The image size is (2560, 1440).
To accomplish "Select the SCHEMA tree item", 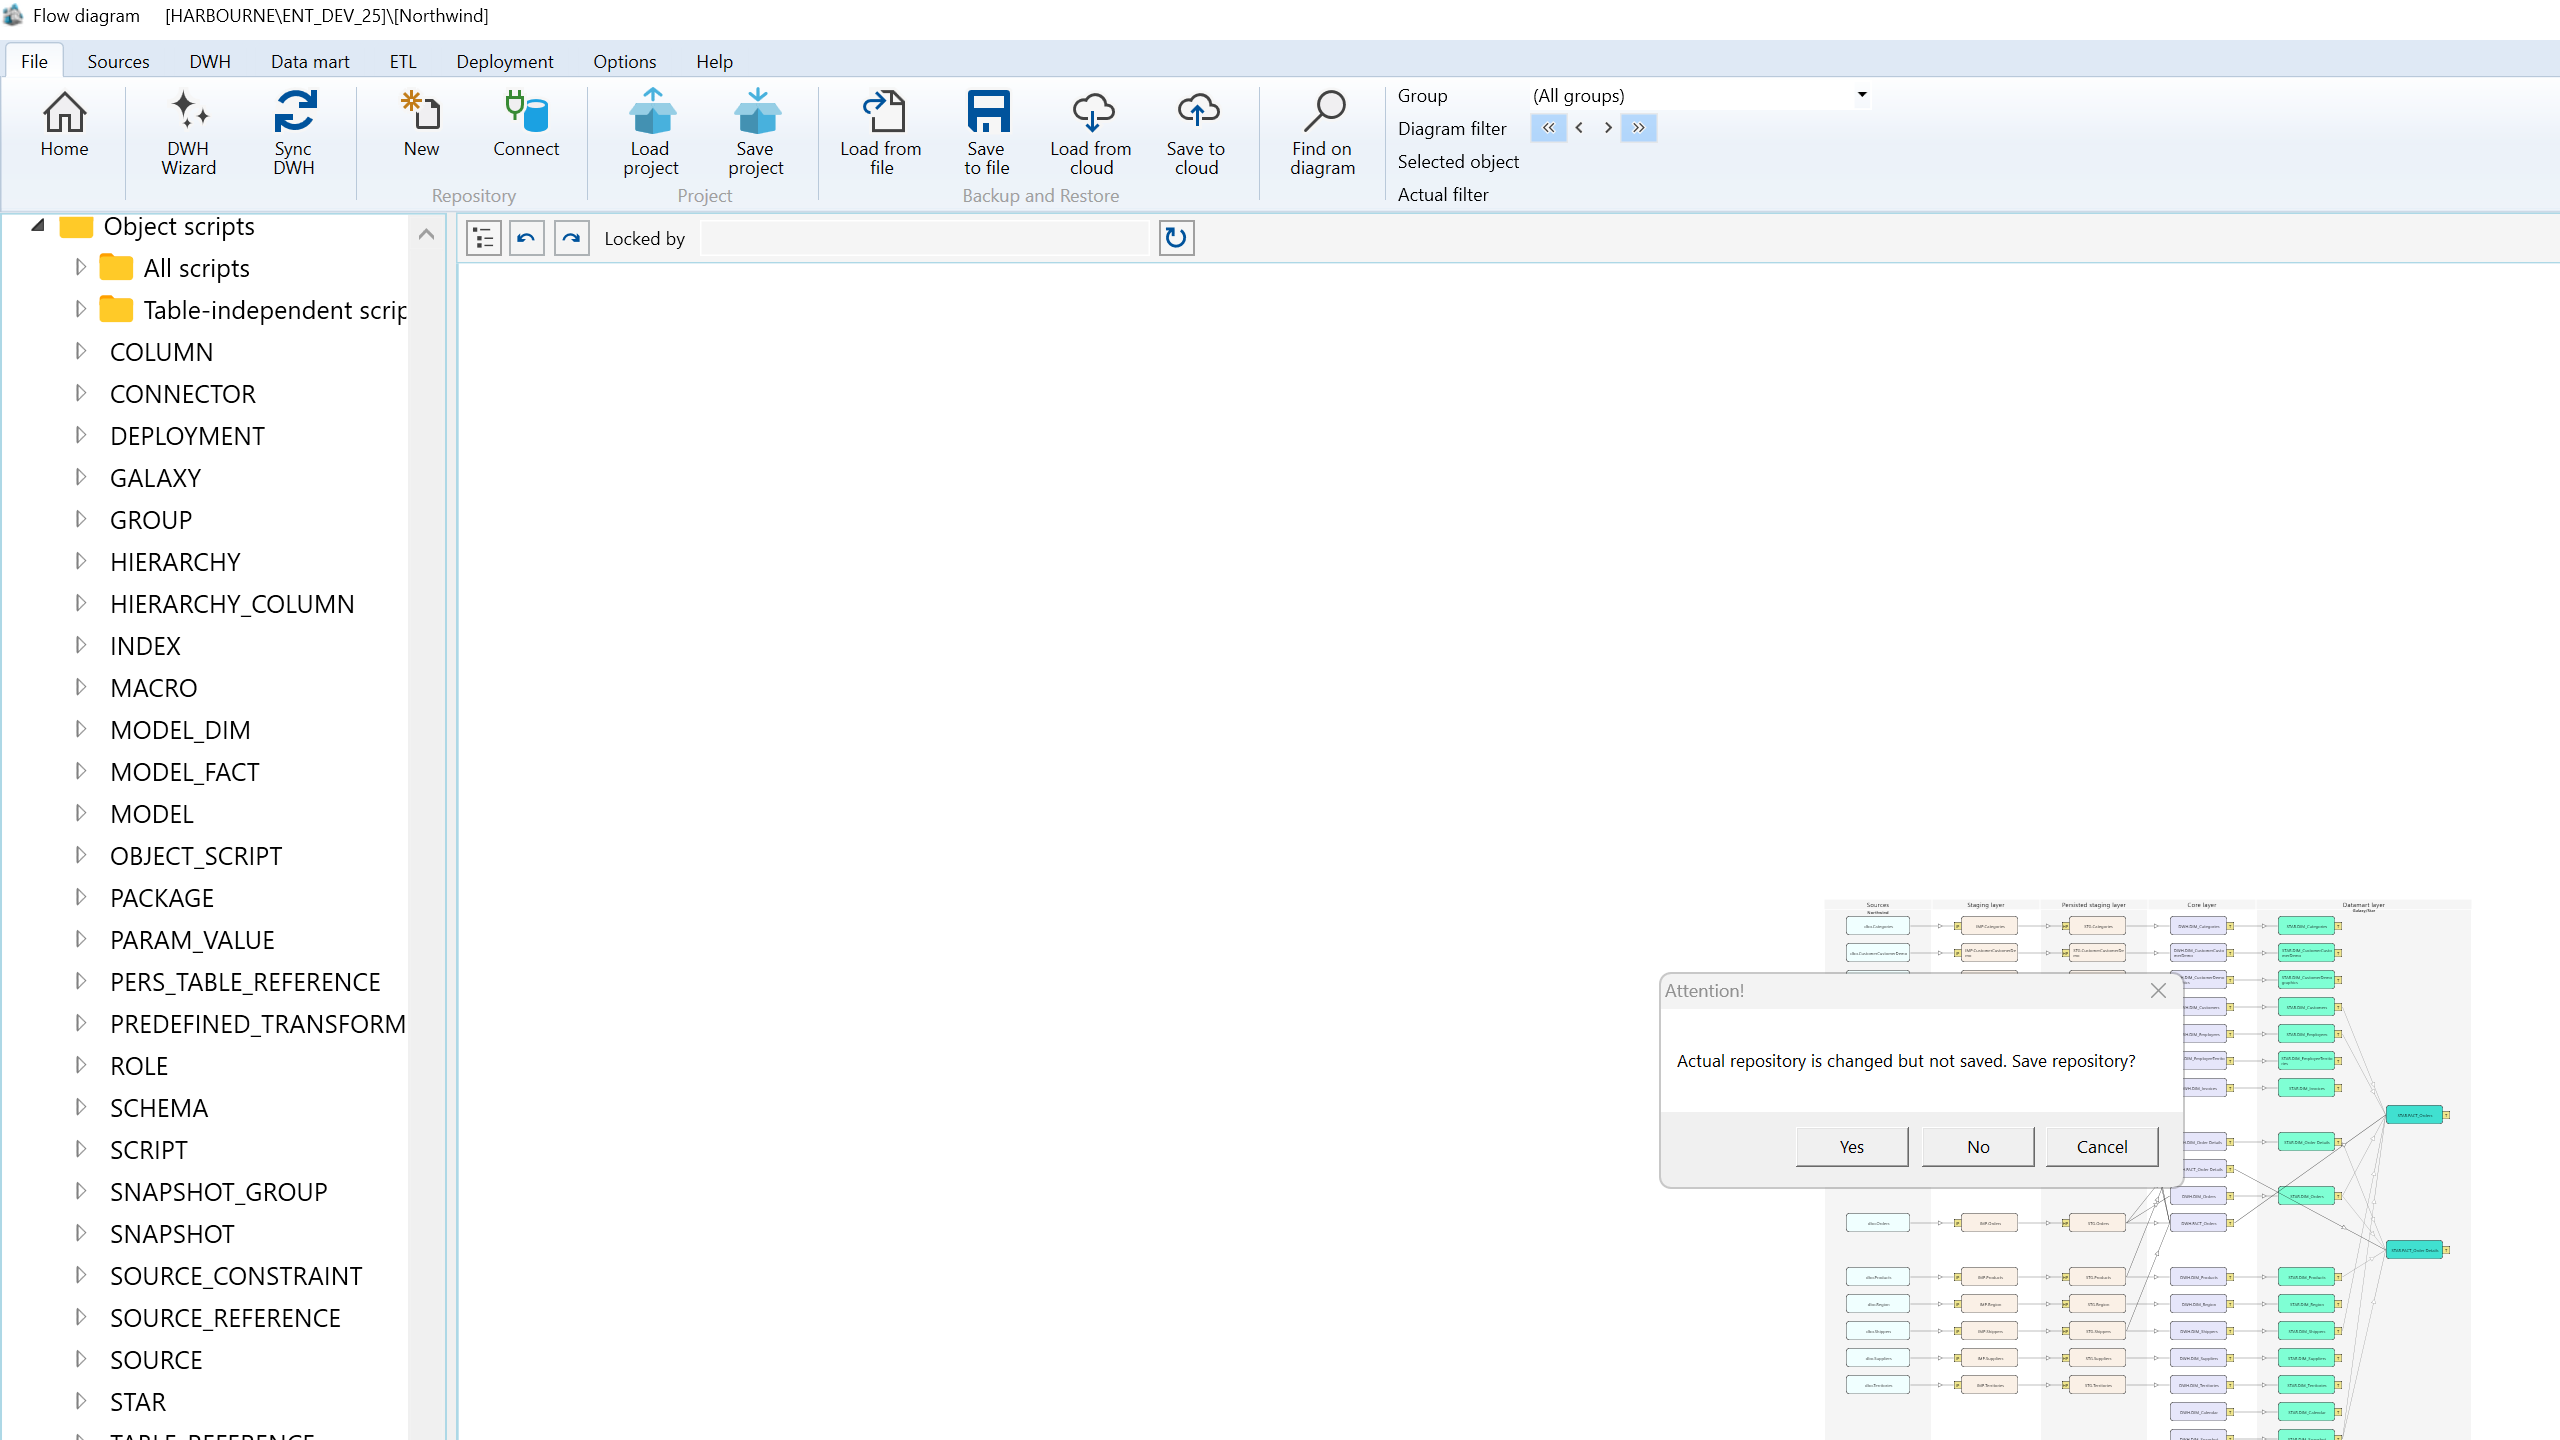I will (x=159, y=1108).
